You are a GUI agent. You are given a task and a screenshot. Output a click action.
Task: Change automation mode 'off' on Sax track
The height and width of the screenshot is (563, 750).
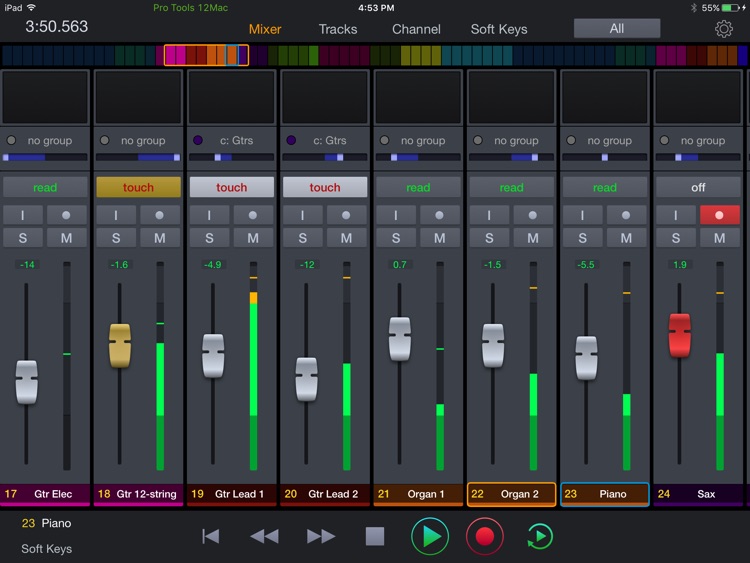pyautogui.click(x=698, y=187)
